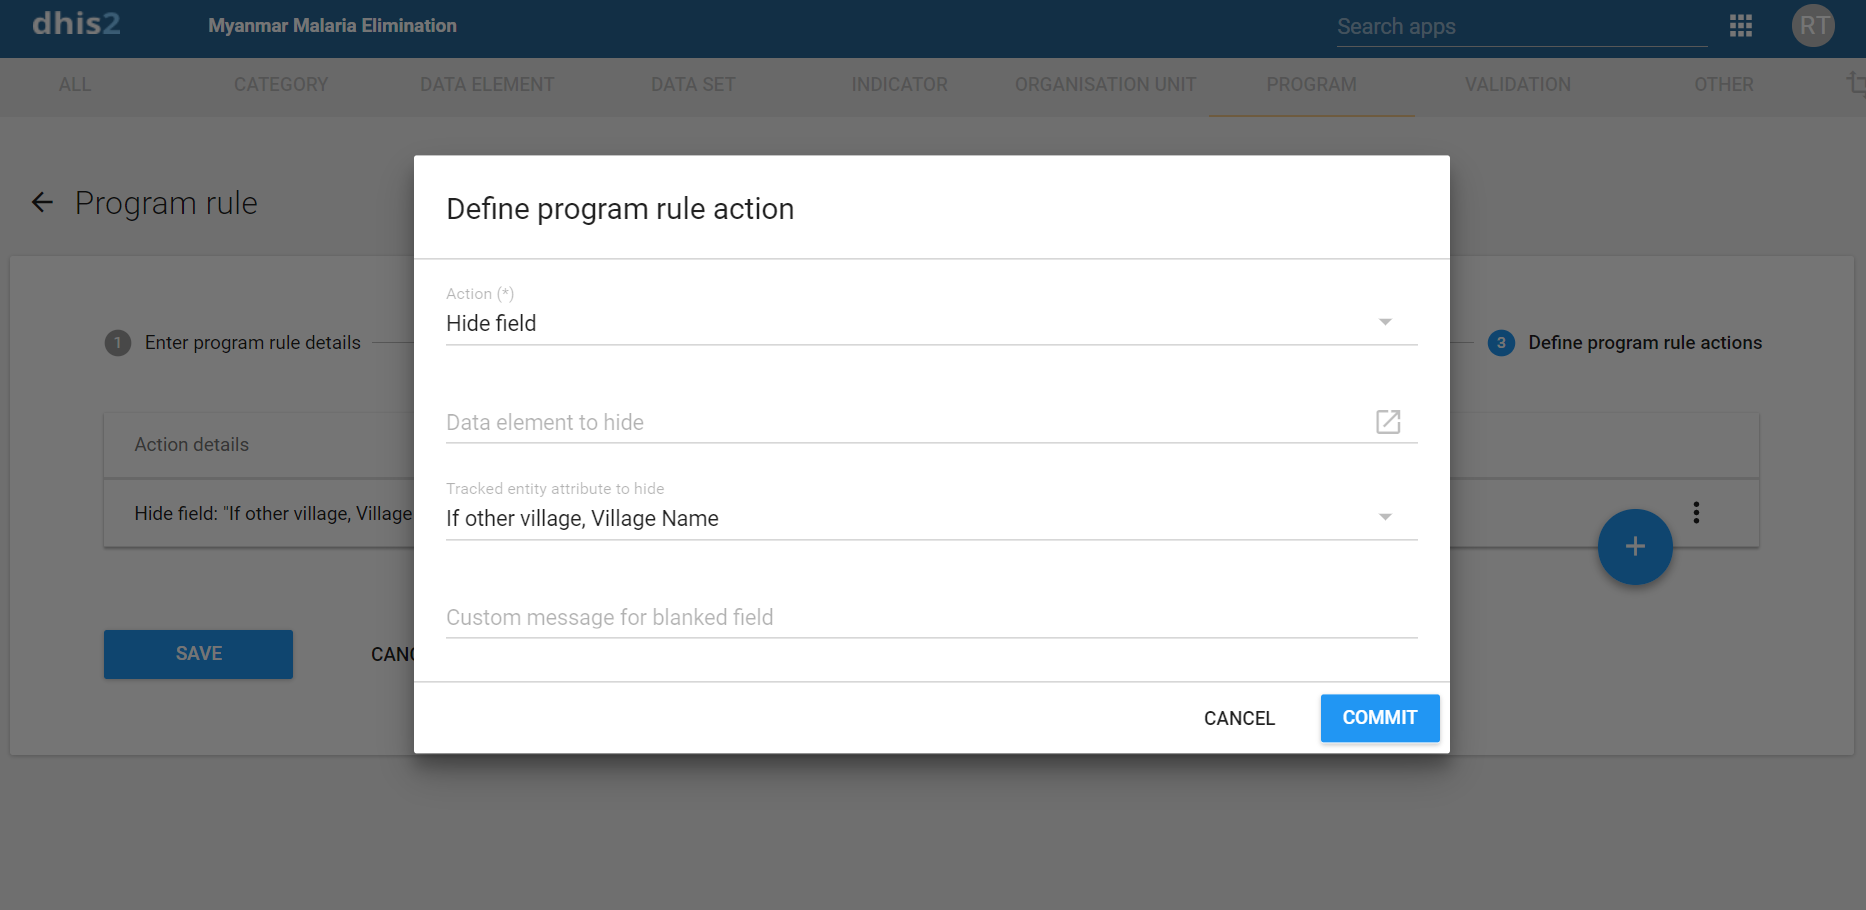Click the blue plus add action button
This screenshot has height=910, width=1866.
pos(1635,547)
